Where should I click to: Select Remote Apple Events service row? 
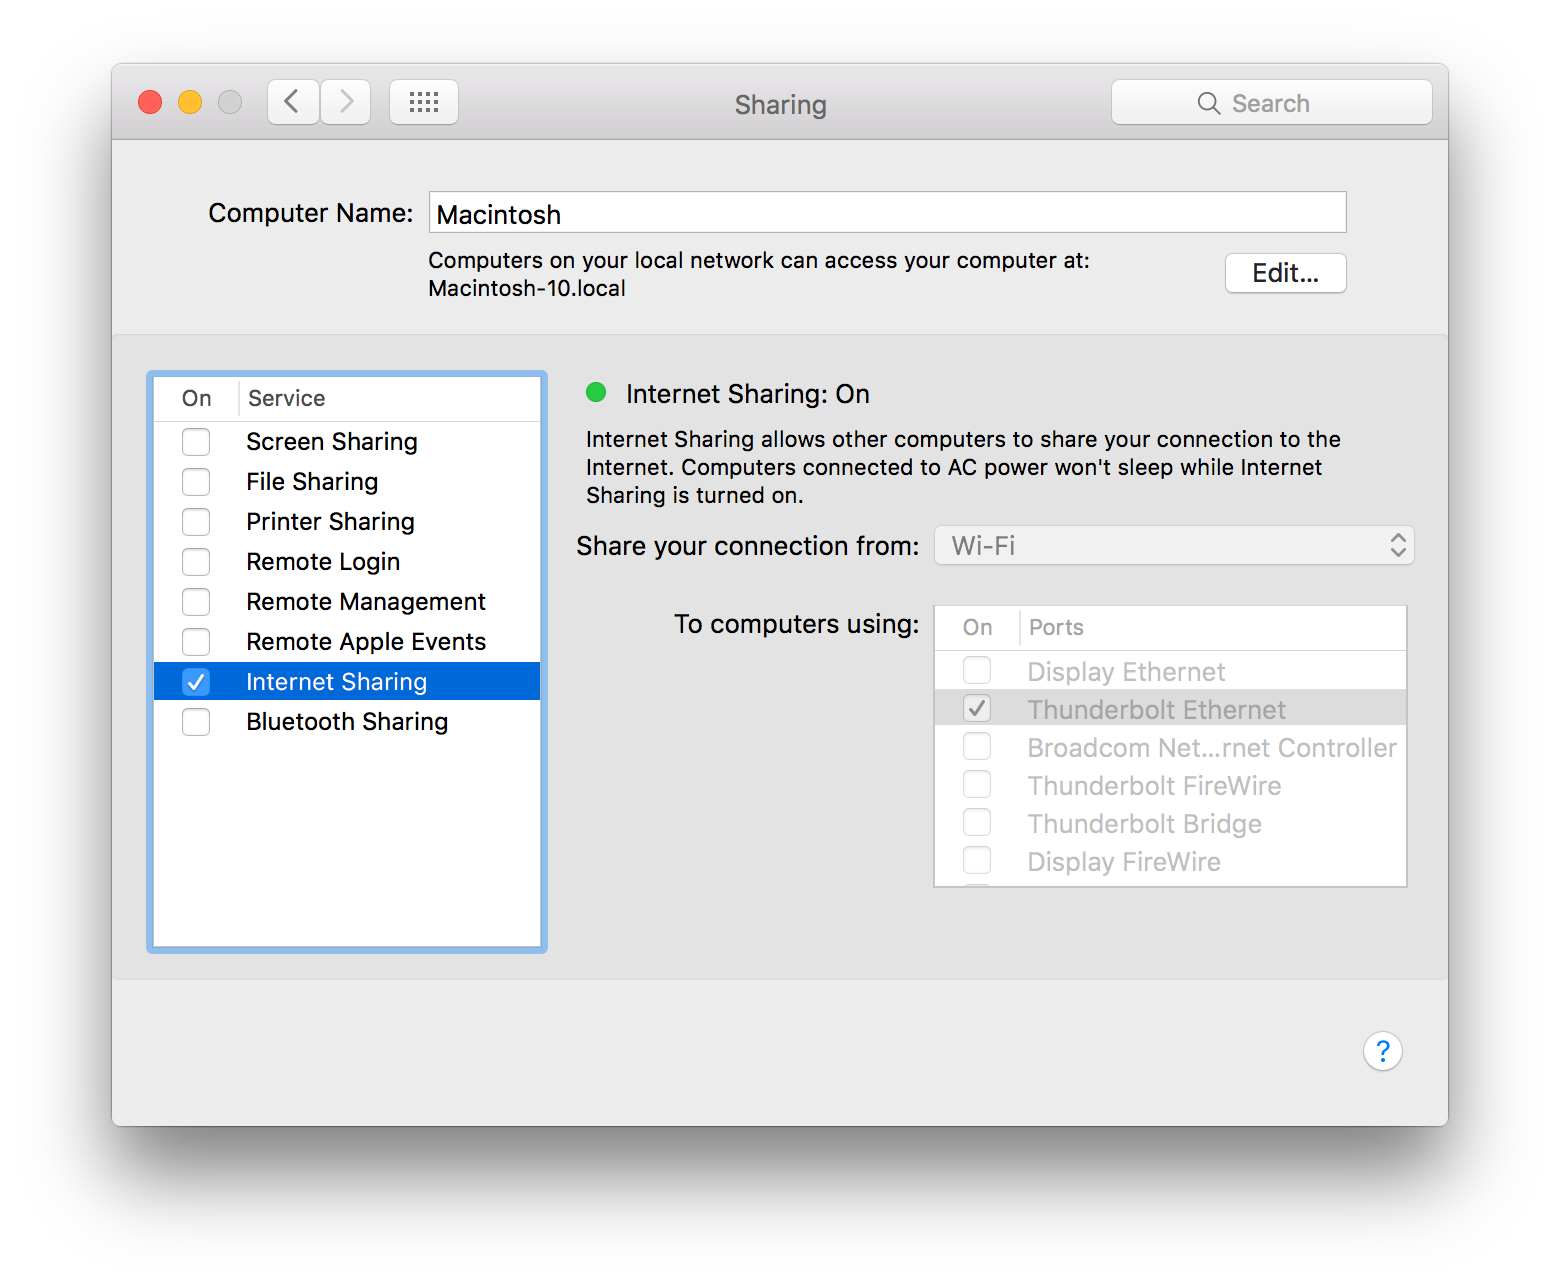[347, 642]
